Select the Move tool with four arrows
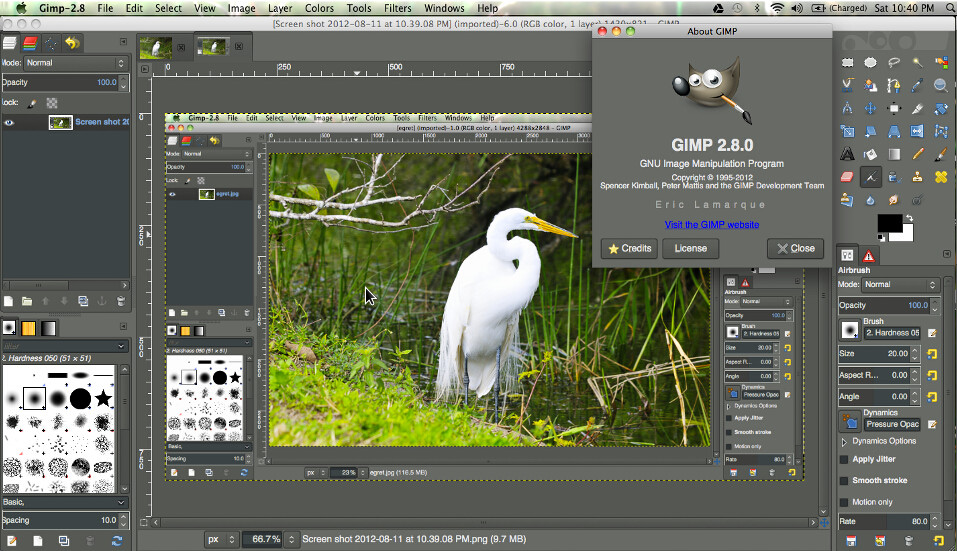 (x=870, y=109)
